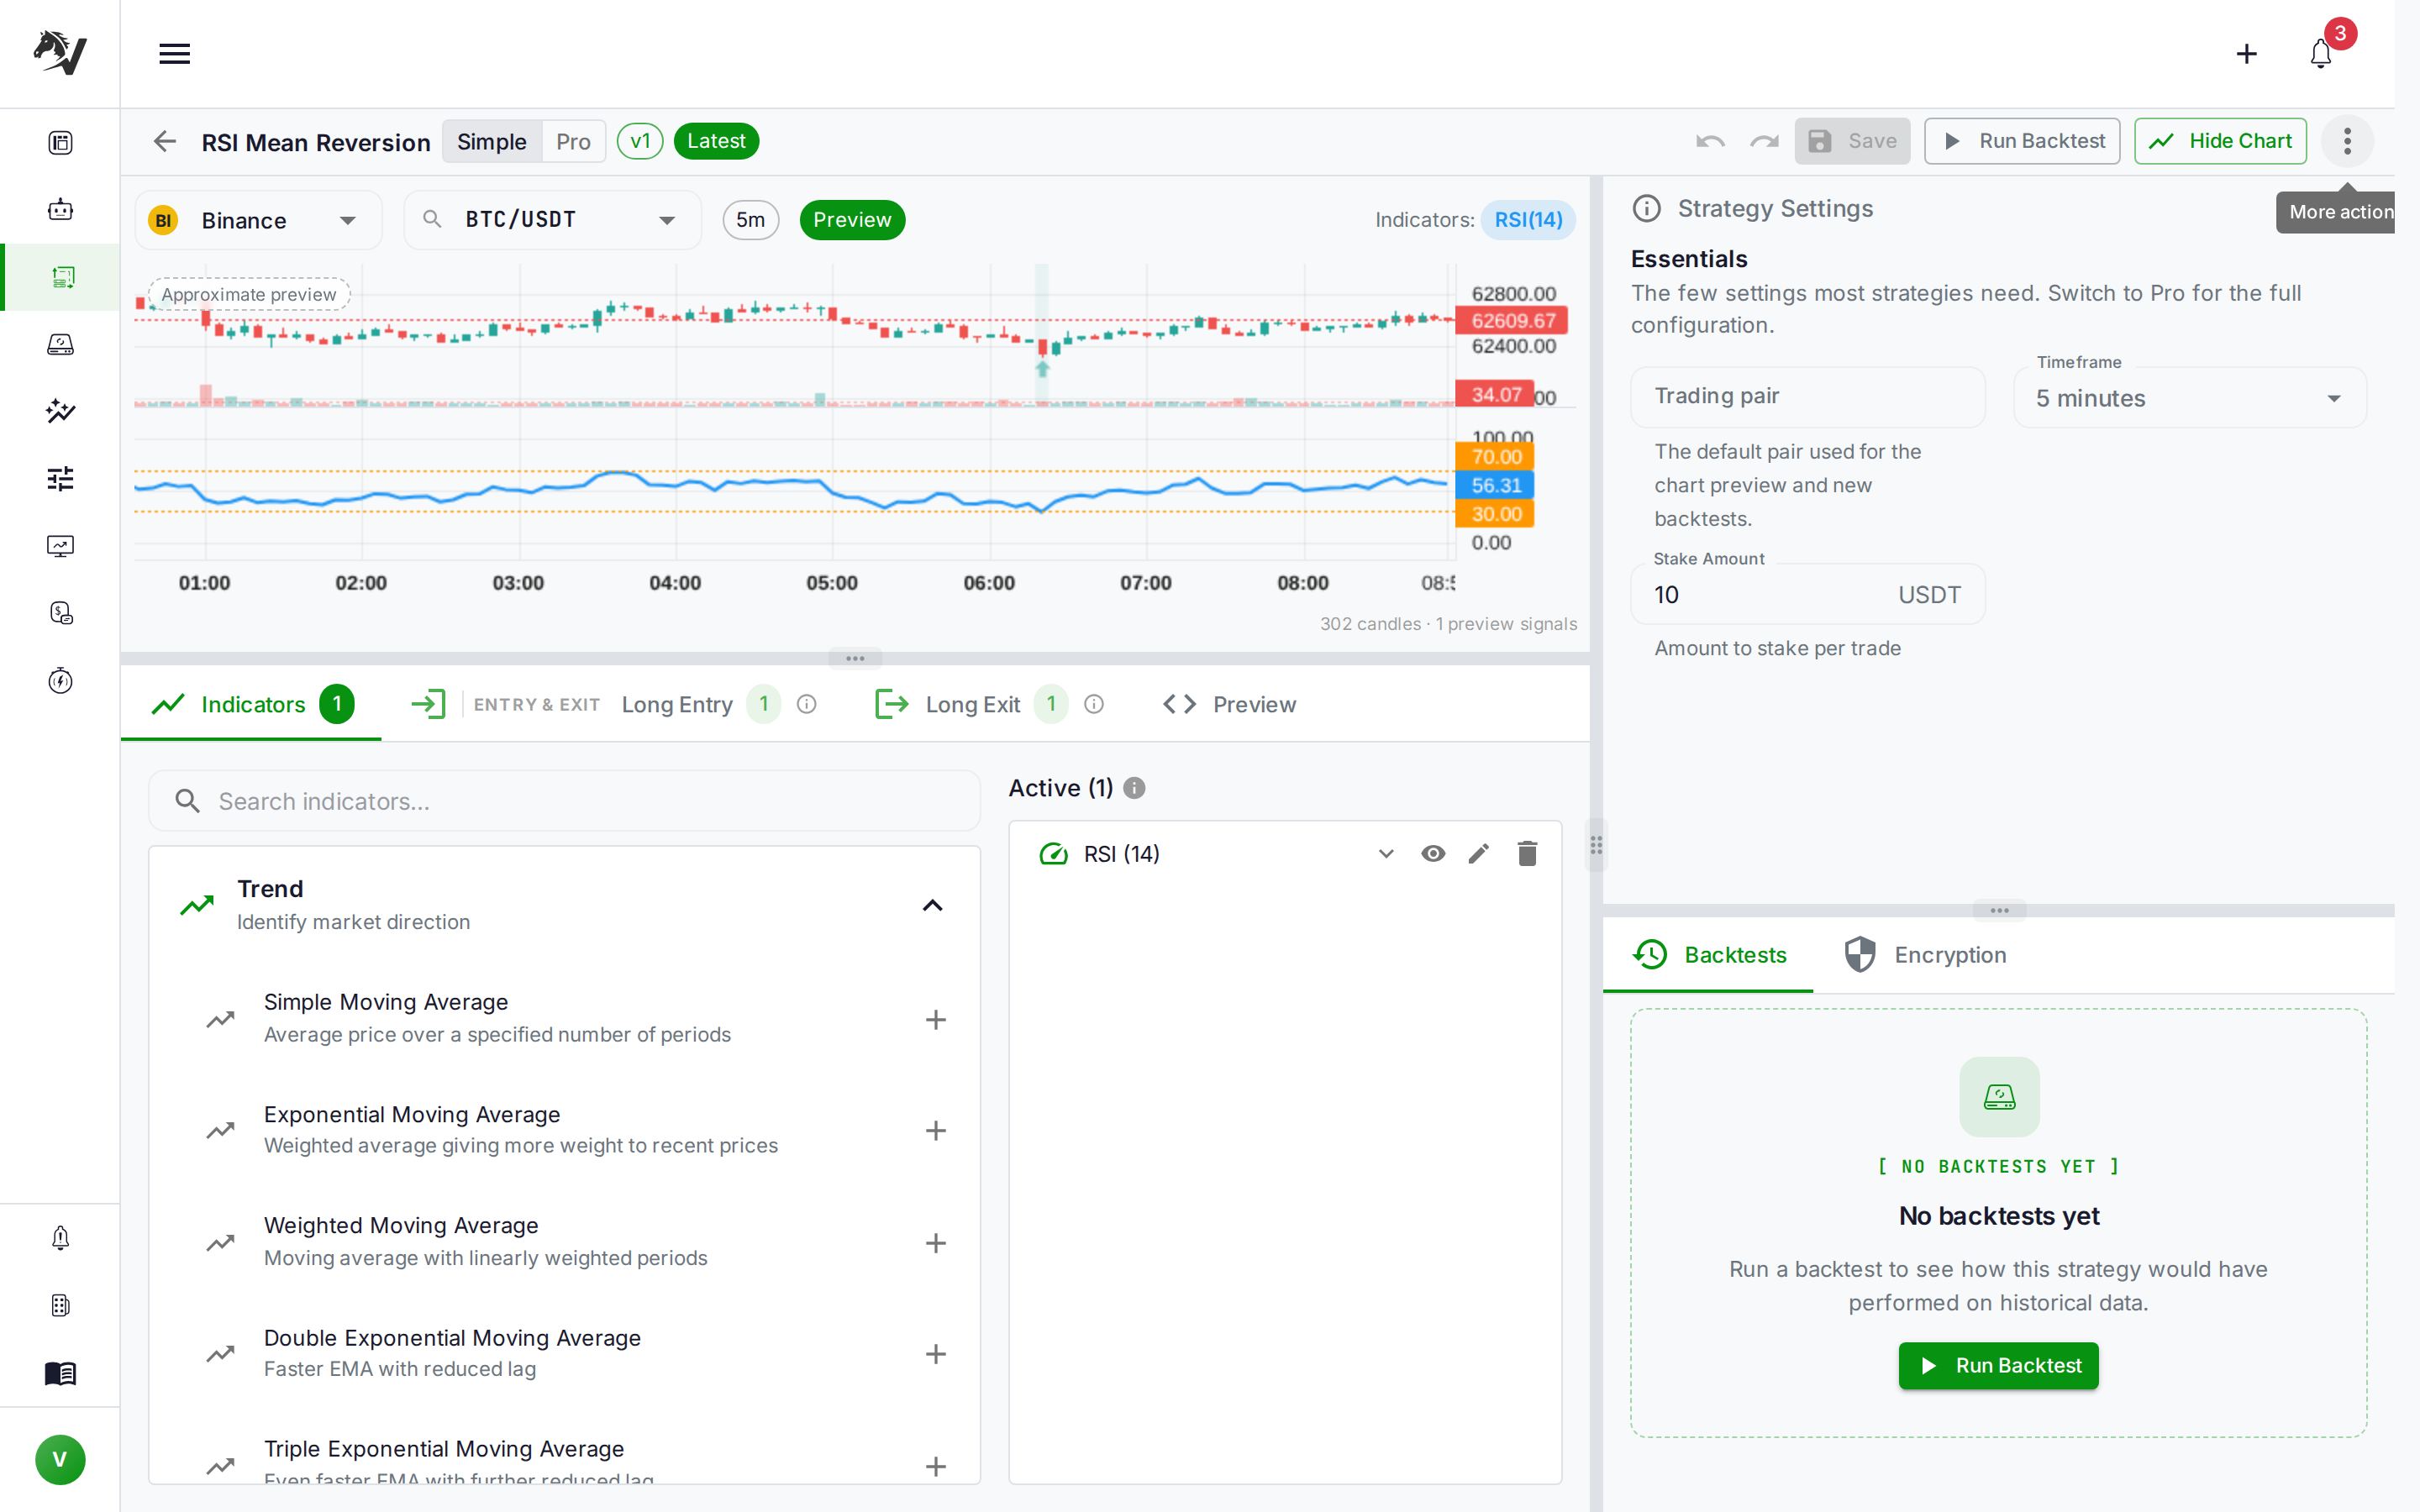
Task: Click the Hide Chart button
Action: click(x=2219, y=141)
